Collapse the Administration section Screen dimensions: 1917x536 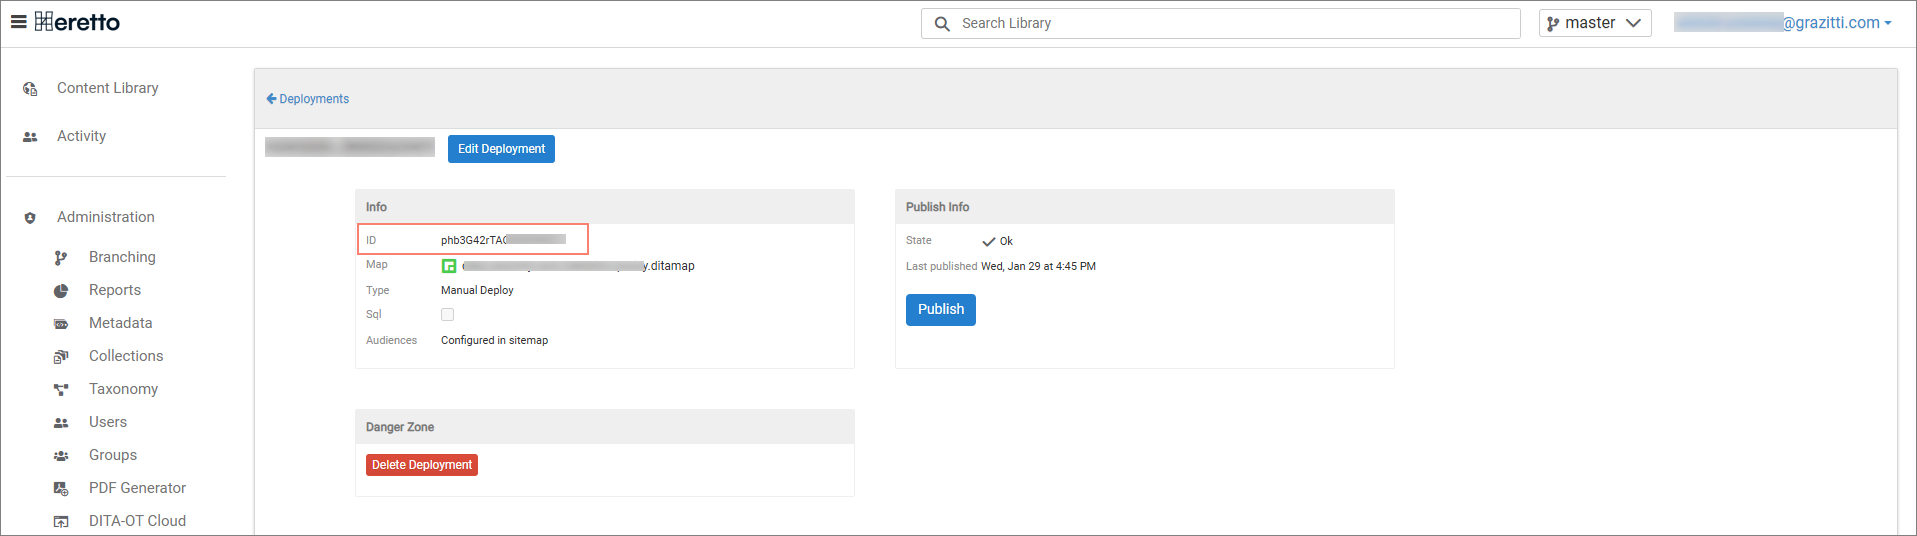106,217
